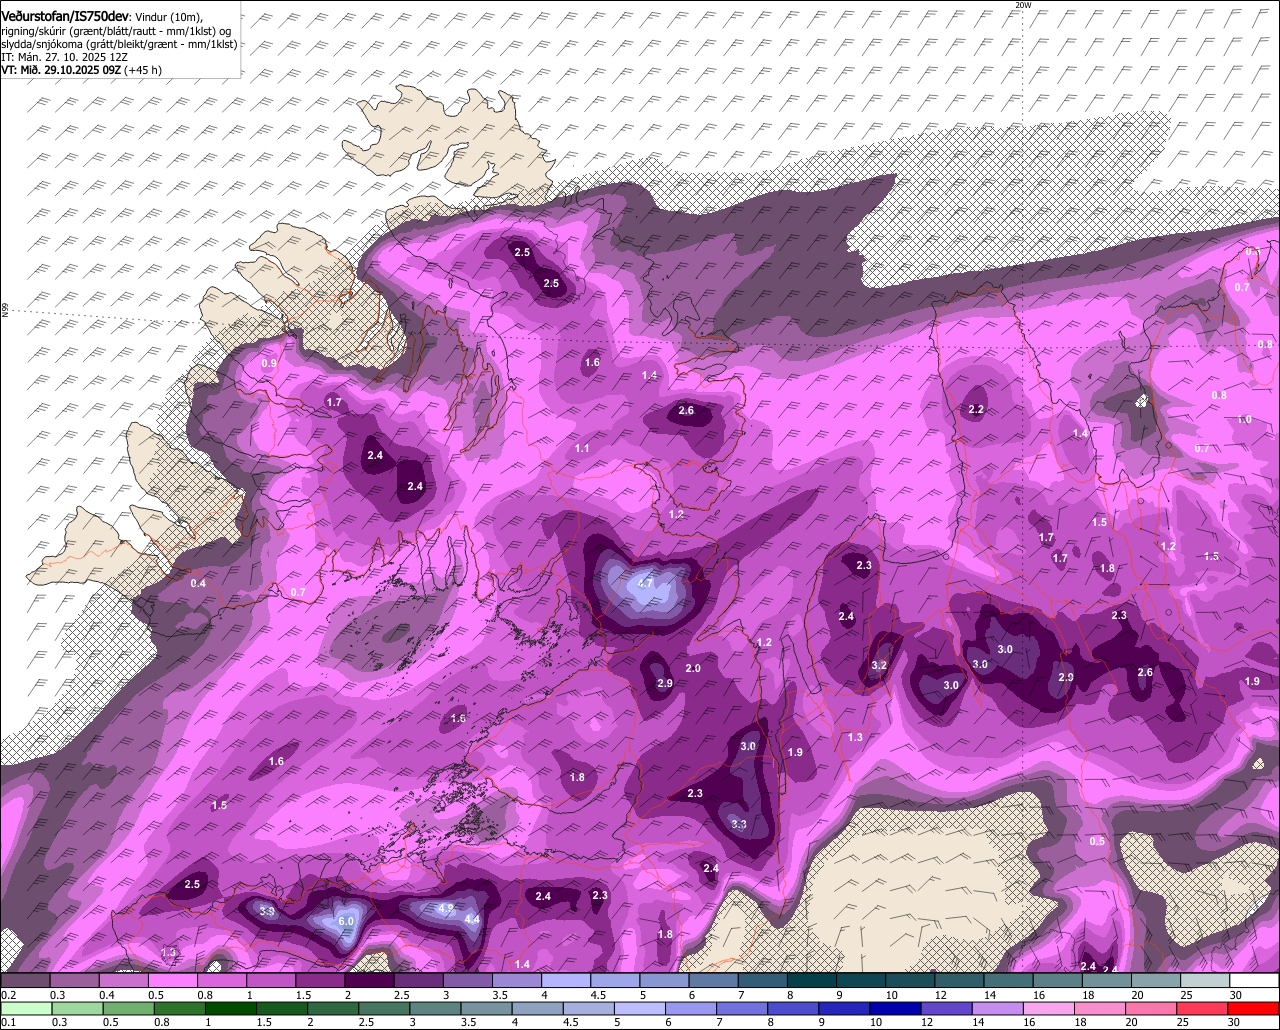Click top legend dark purple swatch between 2 and 2.5
1280x1030 pixels.
[x=369, y=980]
